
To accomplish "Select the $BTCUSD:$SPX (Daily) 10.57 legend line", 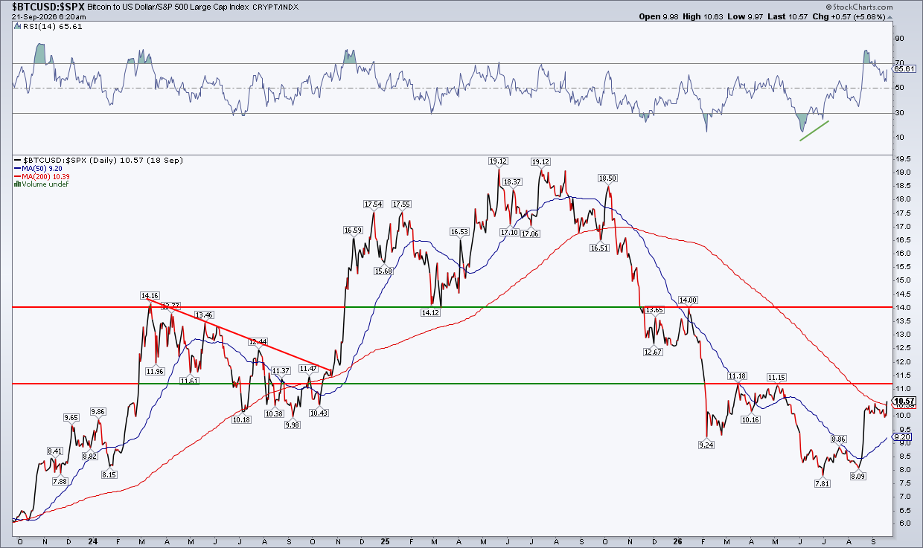I will 98,160.
